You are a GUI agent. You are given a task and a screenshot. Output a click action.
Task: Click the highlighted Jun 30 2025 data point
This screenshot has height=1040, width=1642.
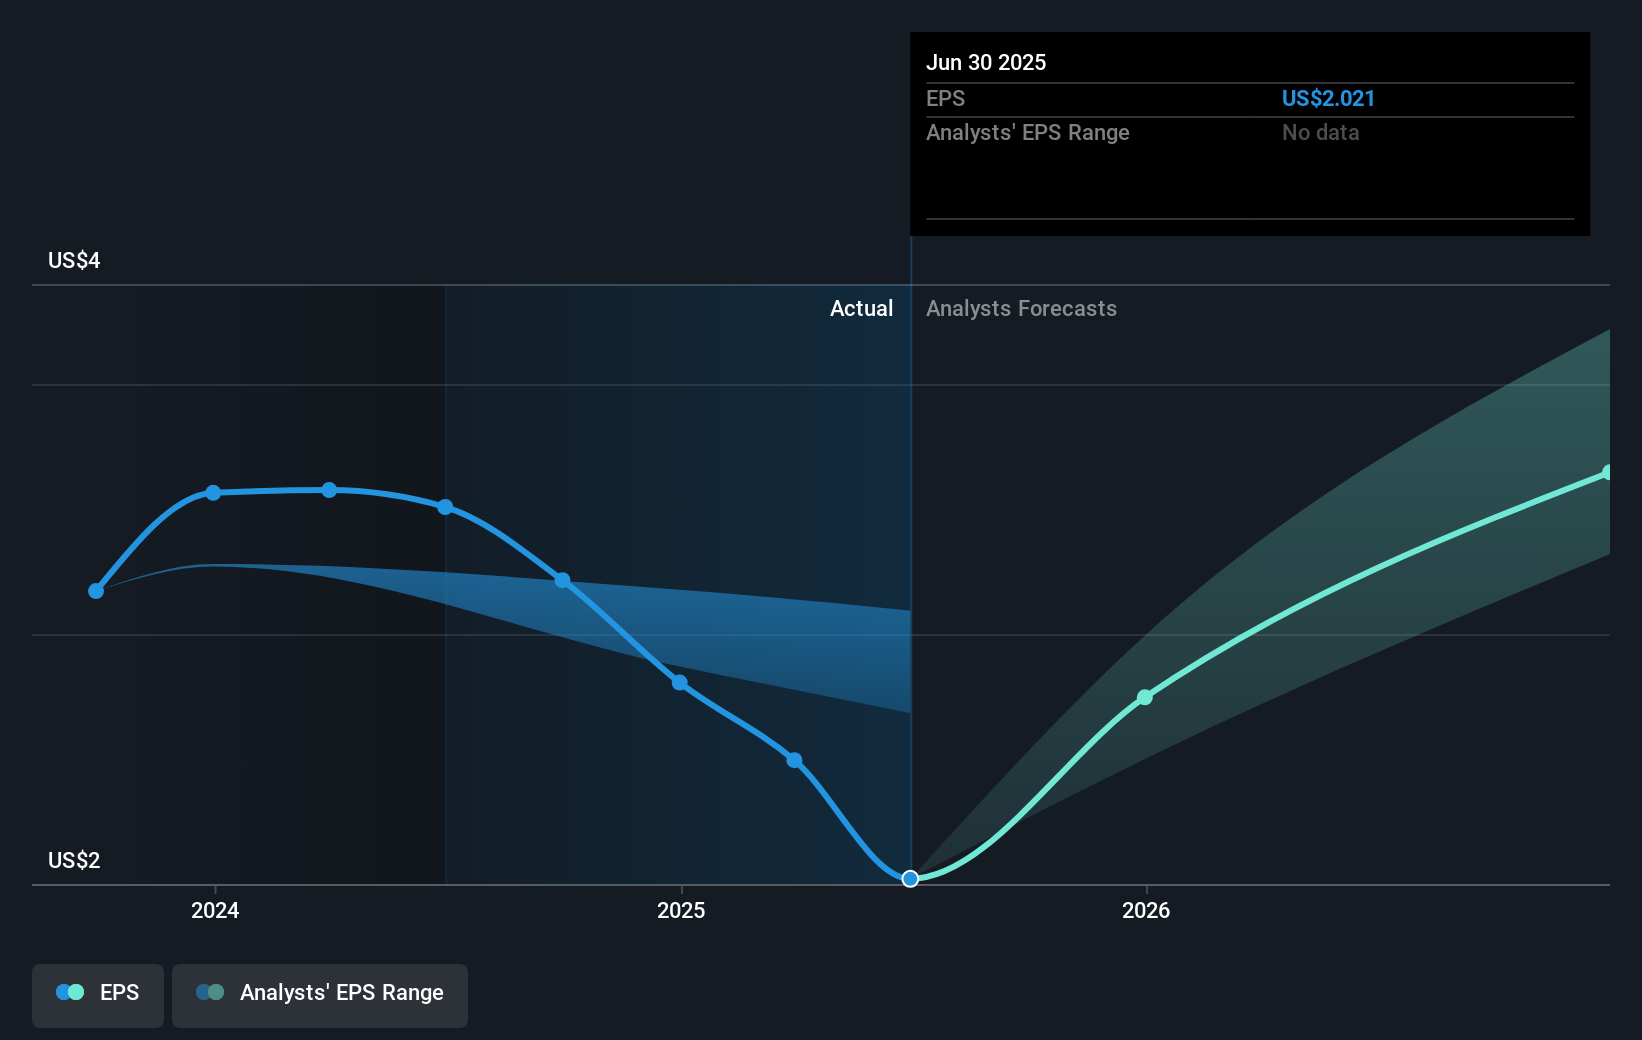click(910, 879)
